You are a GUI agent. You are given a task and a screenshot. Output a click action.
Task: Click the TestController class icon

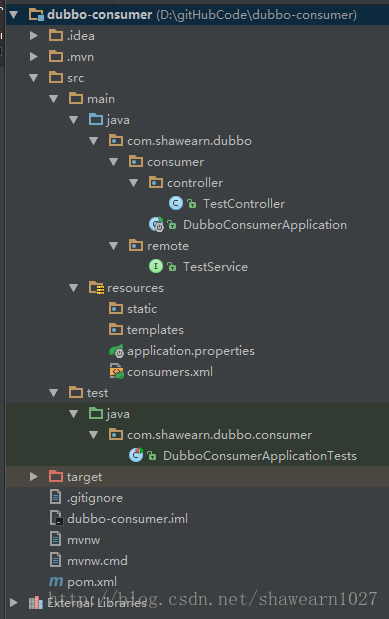176,204
